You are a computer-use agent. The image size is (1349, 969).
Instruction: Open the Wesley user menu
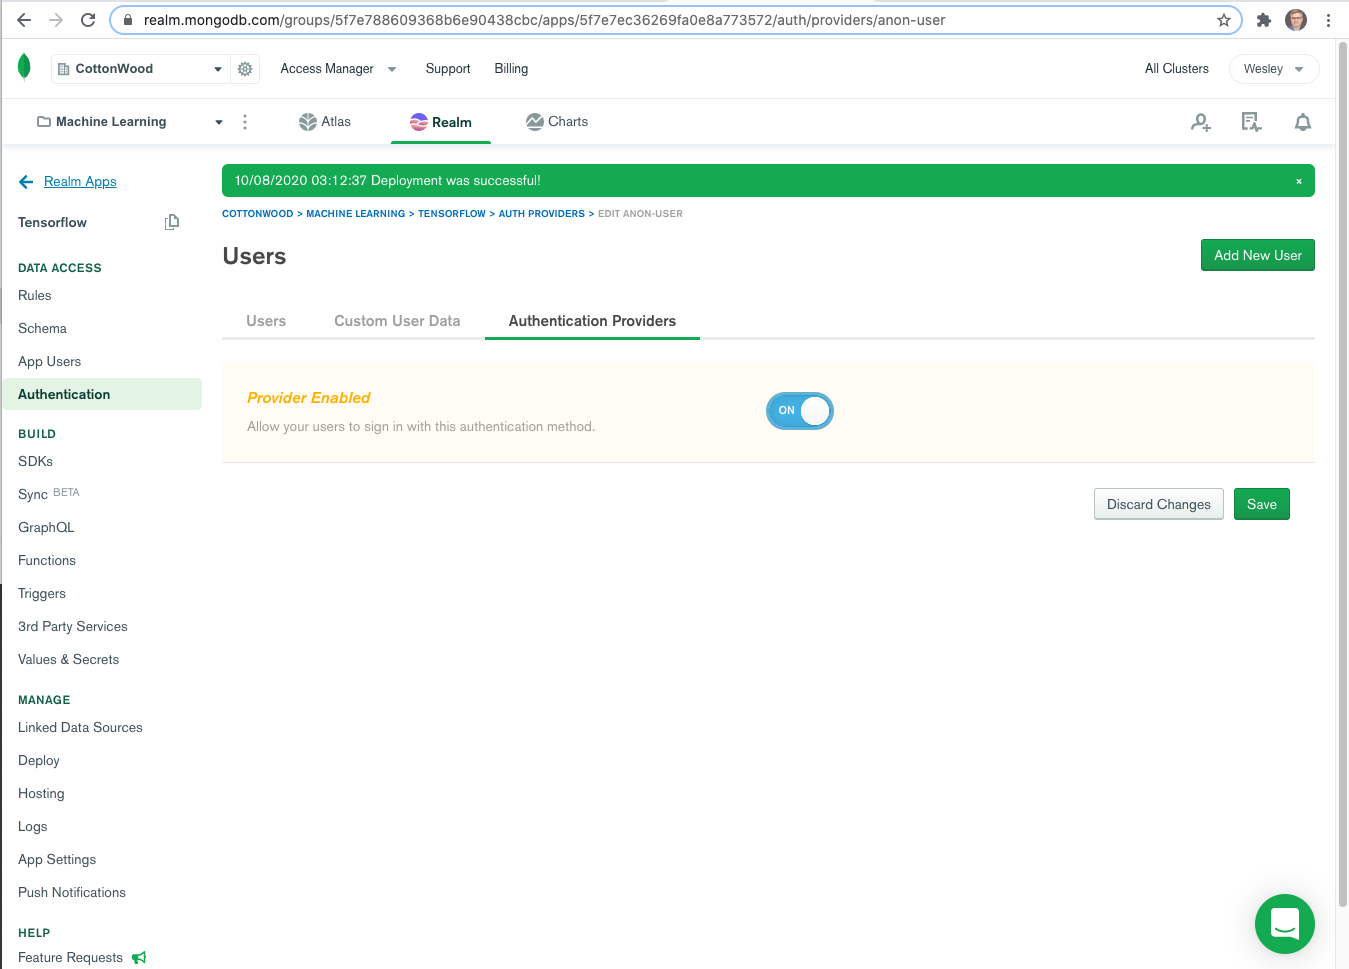1273,69
